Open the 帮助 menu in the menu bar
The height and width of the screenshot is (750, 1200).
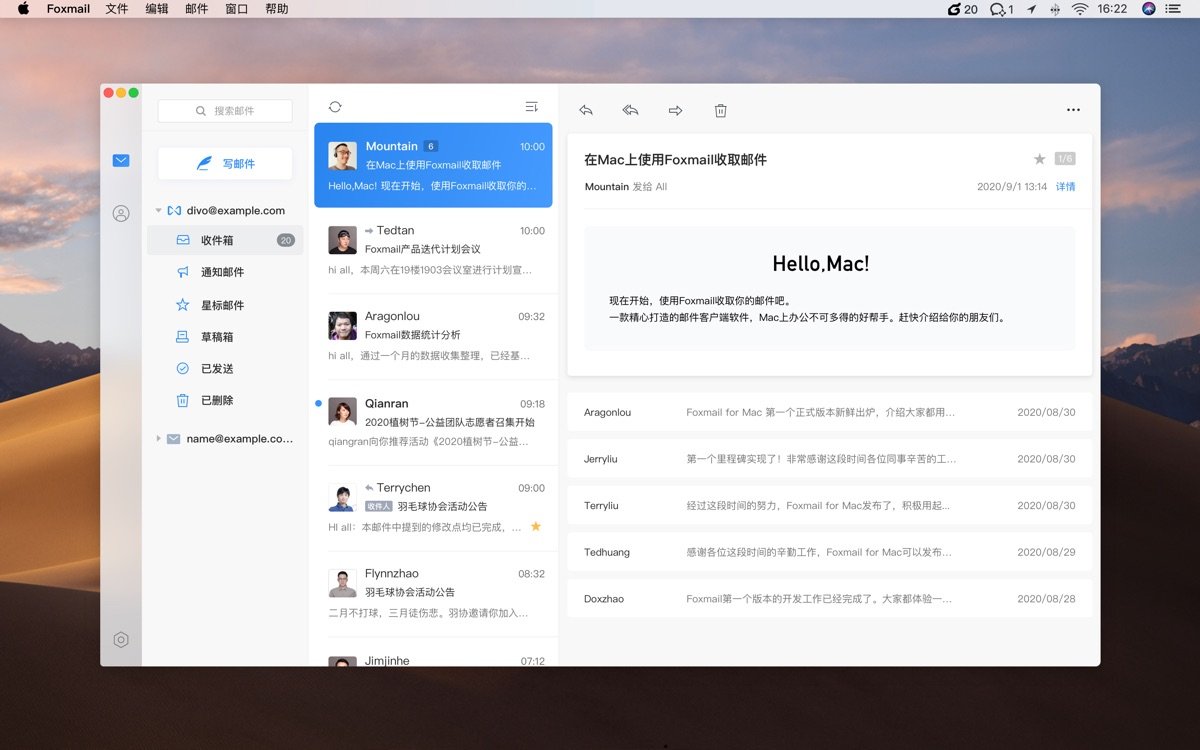(277, 9)
